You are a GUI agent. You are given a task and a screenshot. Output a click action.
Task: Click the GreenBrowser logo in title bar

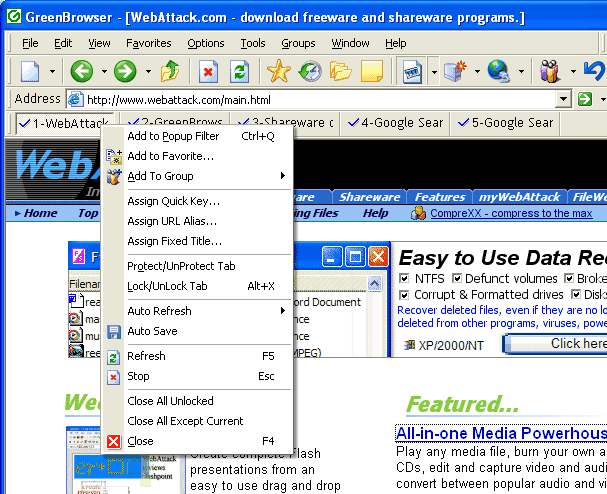(x=14, y=17)
